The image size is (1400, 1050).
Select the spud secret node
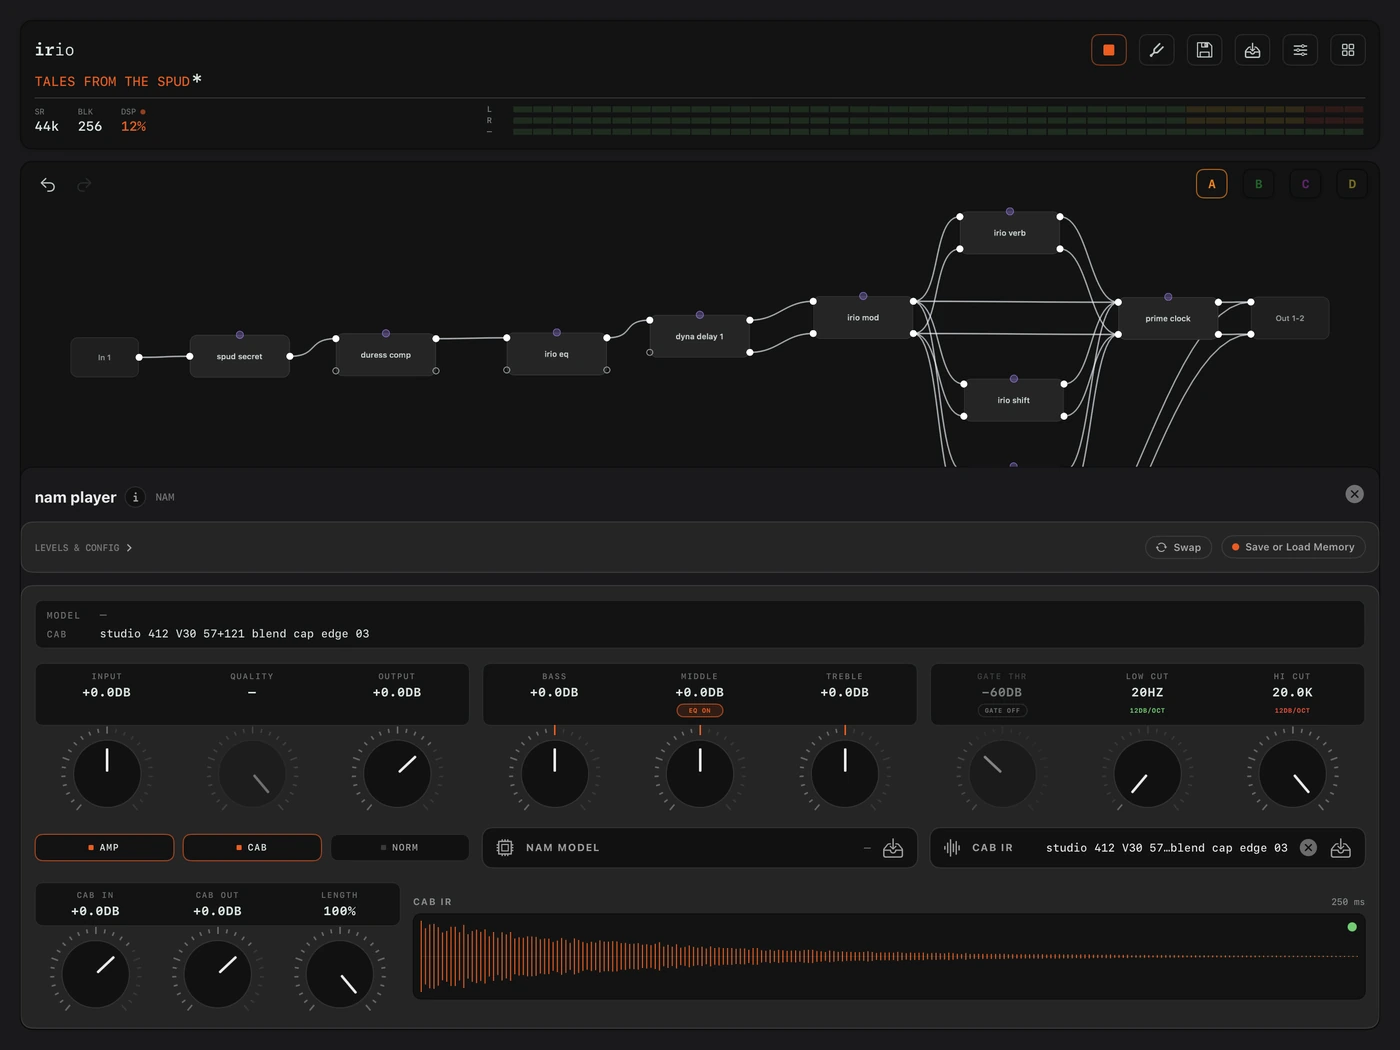[x=240, y=356]
